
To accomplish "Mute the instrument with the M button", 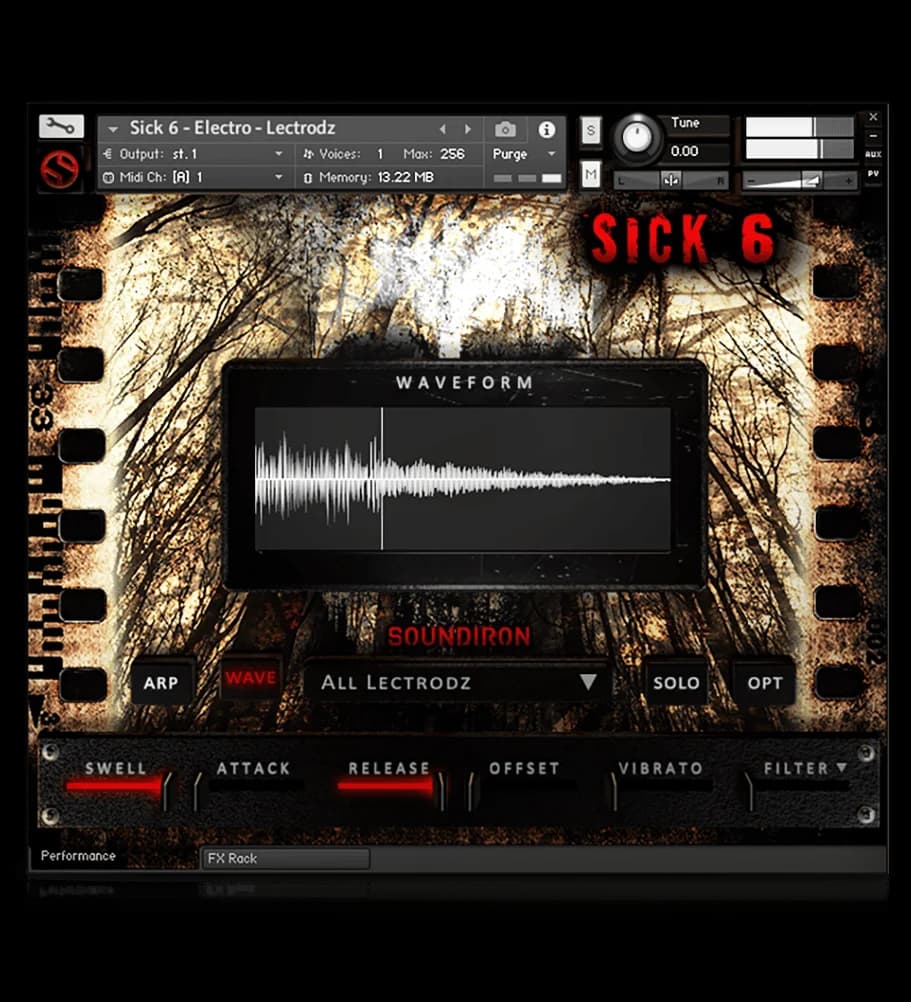I will (x=591, y=175).
